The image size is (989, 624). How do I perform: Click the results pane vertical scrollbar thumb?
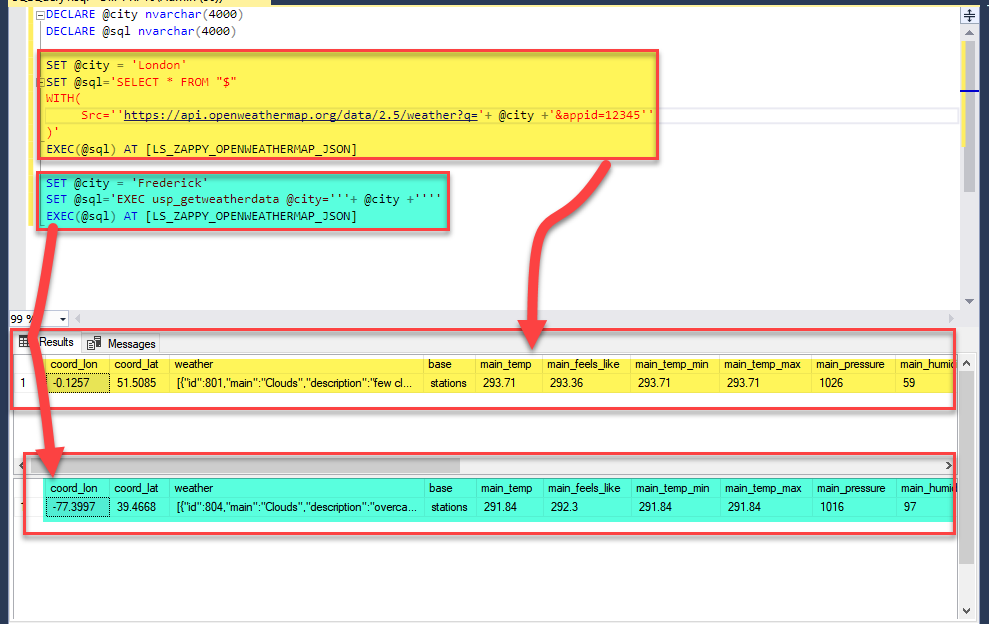click(966, 467)
